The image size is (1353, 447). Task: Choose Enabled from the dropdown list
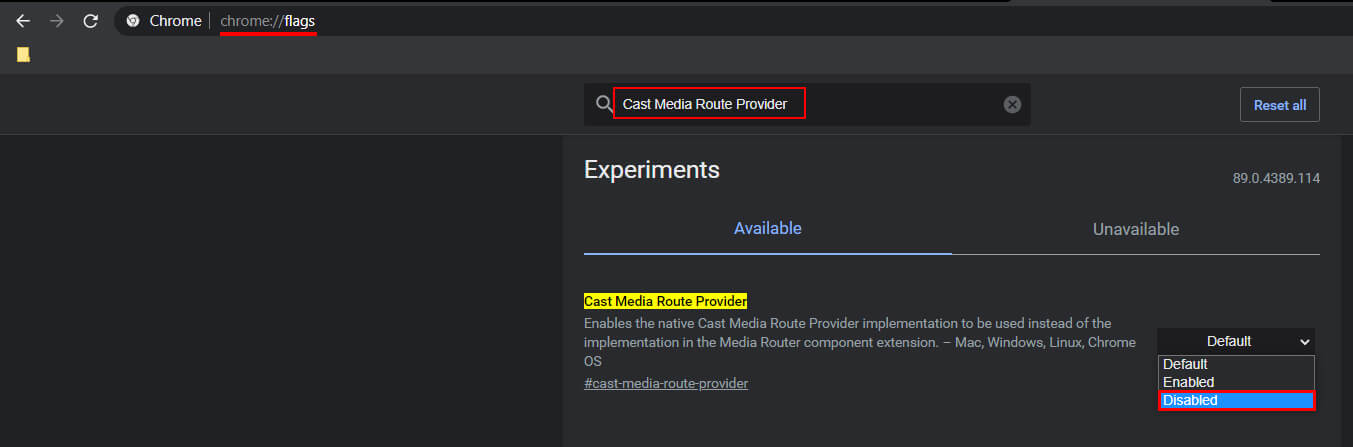tap(1236, 382)
